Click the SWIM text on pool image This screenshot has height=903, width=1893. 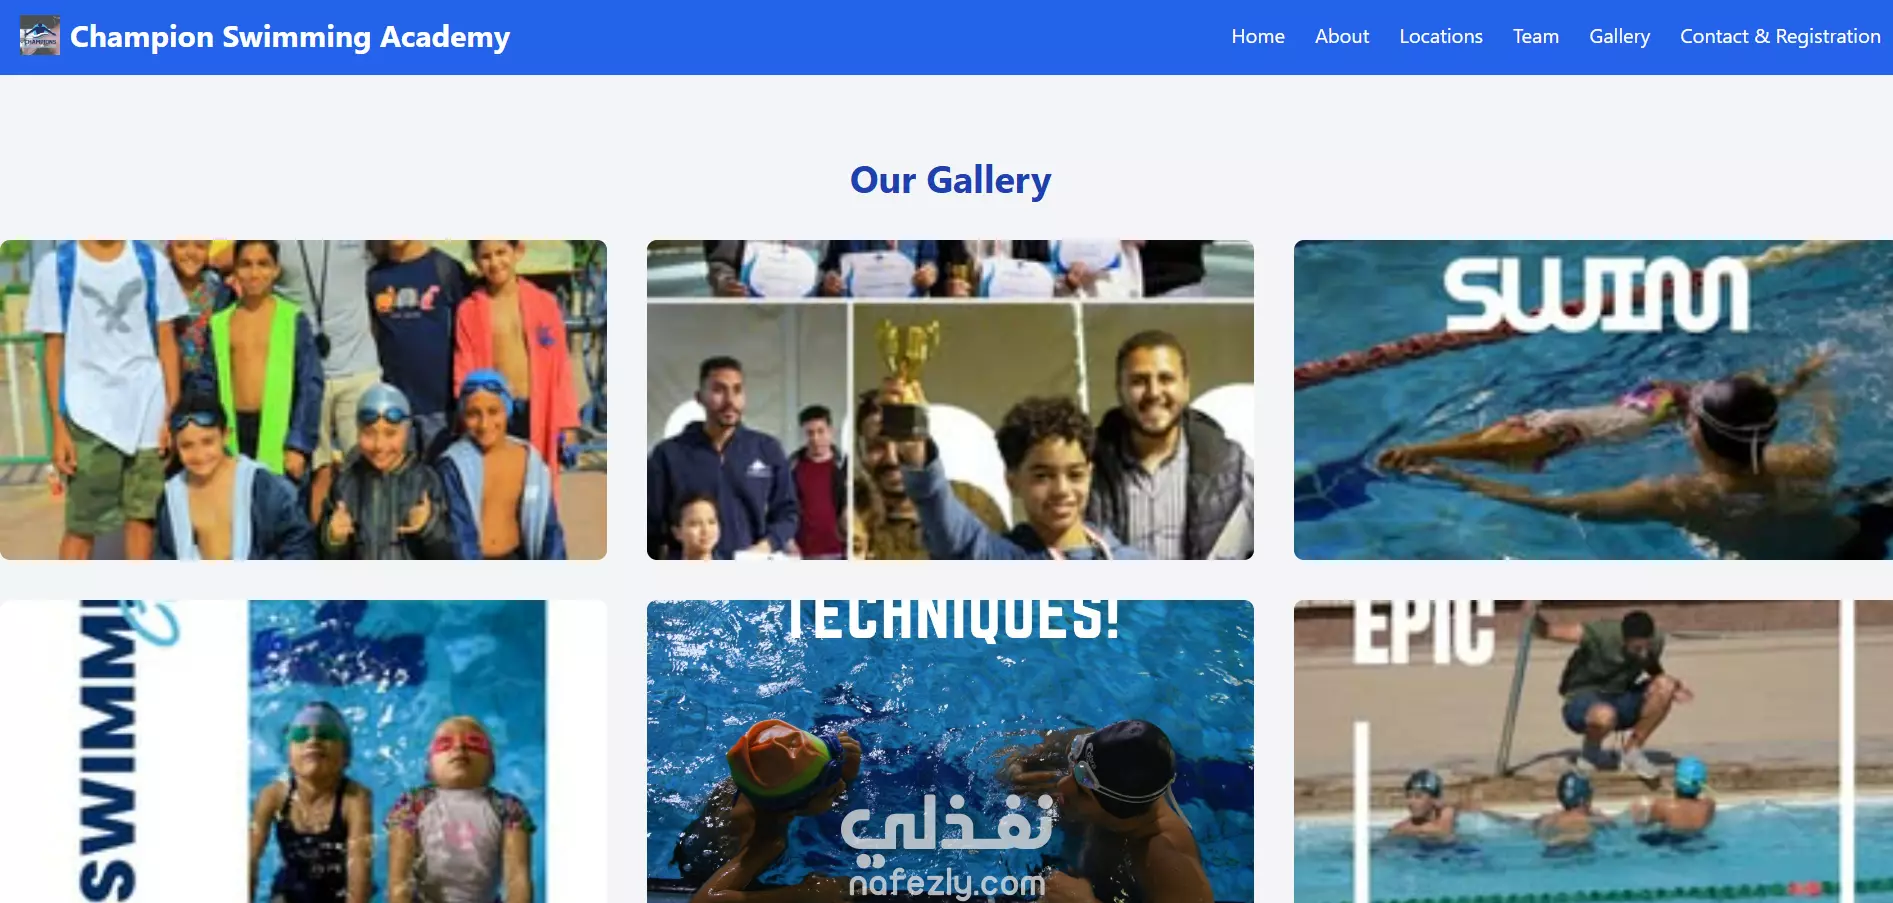coord(1597,295)
